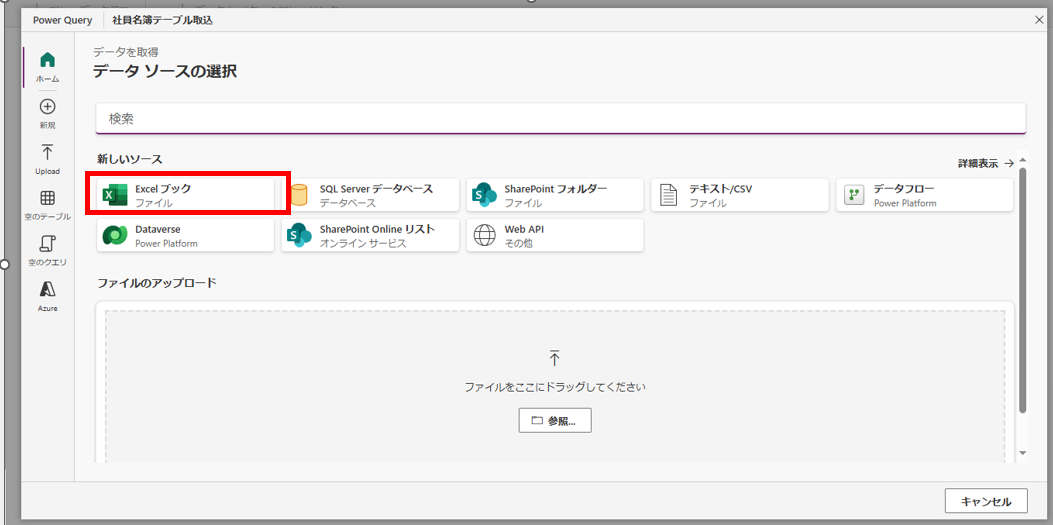Open the ホーム sidebar item
The height and width of the screenshot is (525, 1053).
click(47, 67)
